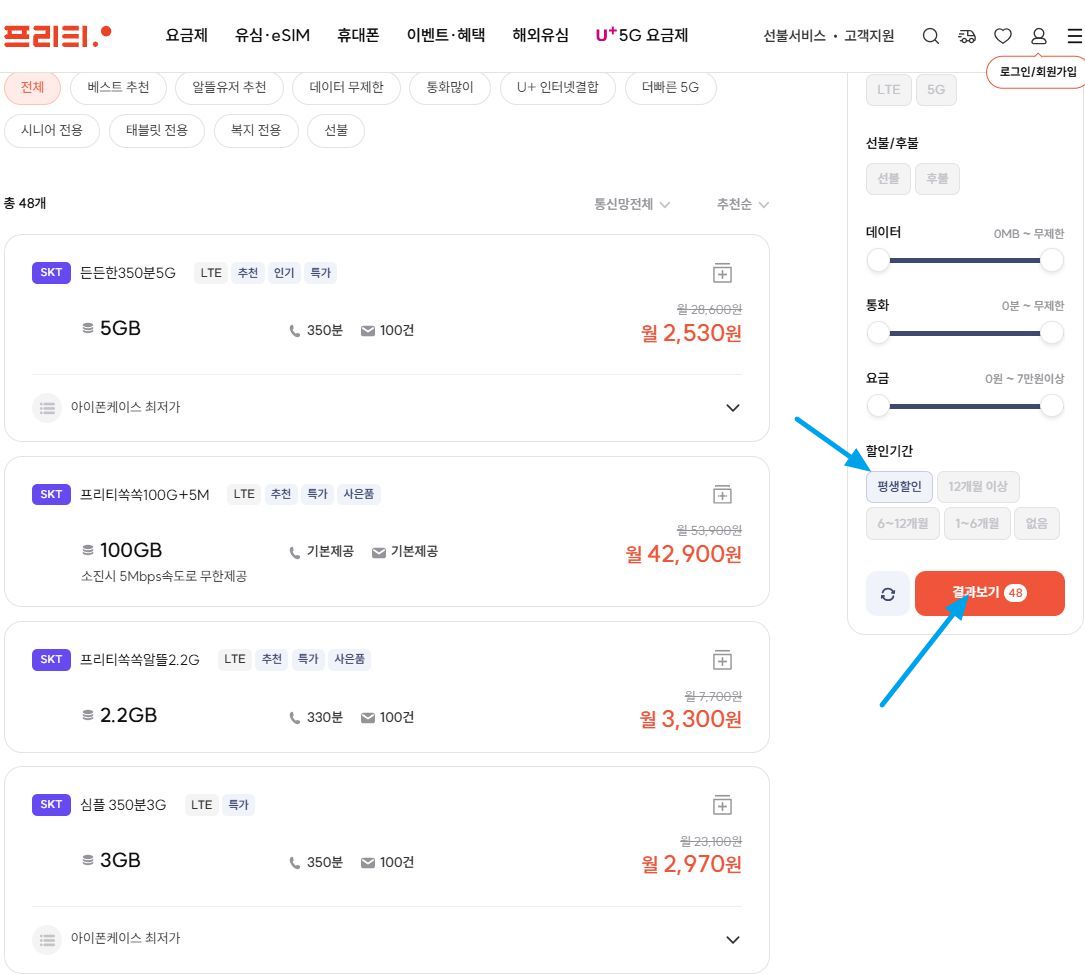Viewport: 1085px width, 975px height.
Task: Add 프리티쏙쏙알뜰2.2G plan to compare
Action: [722, 660]
